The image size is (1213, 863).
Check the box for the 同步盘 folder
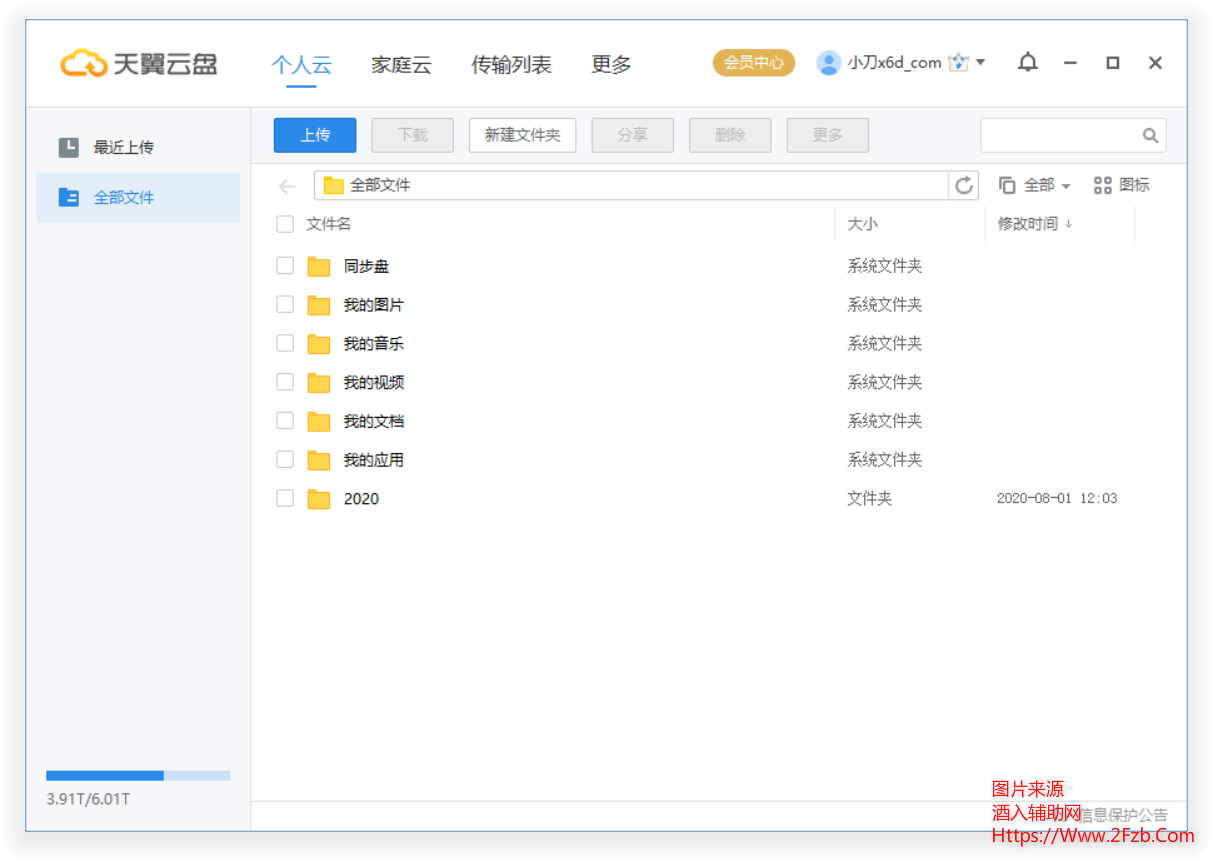click(285, 266)
